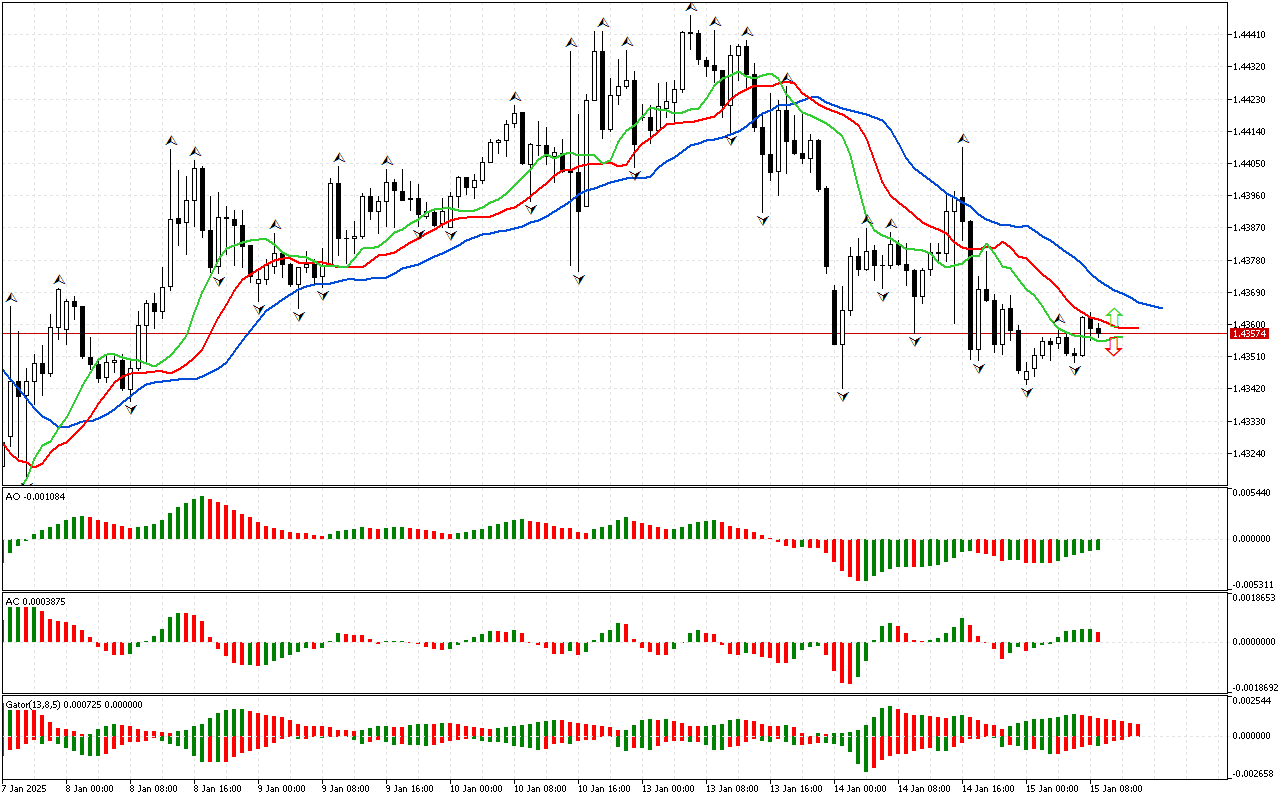Click the 1.44140 price axis label

click(1248, 131)
